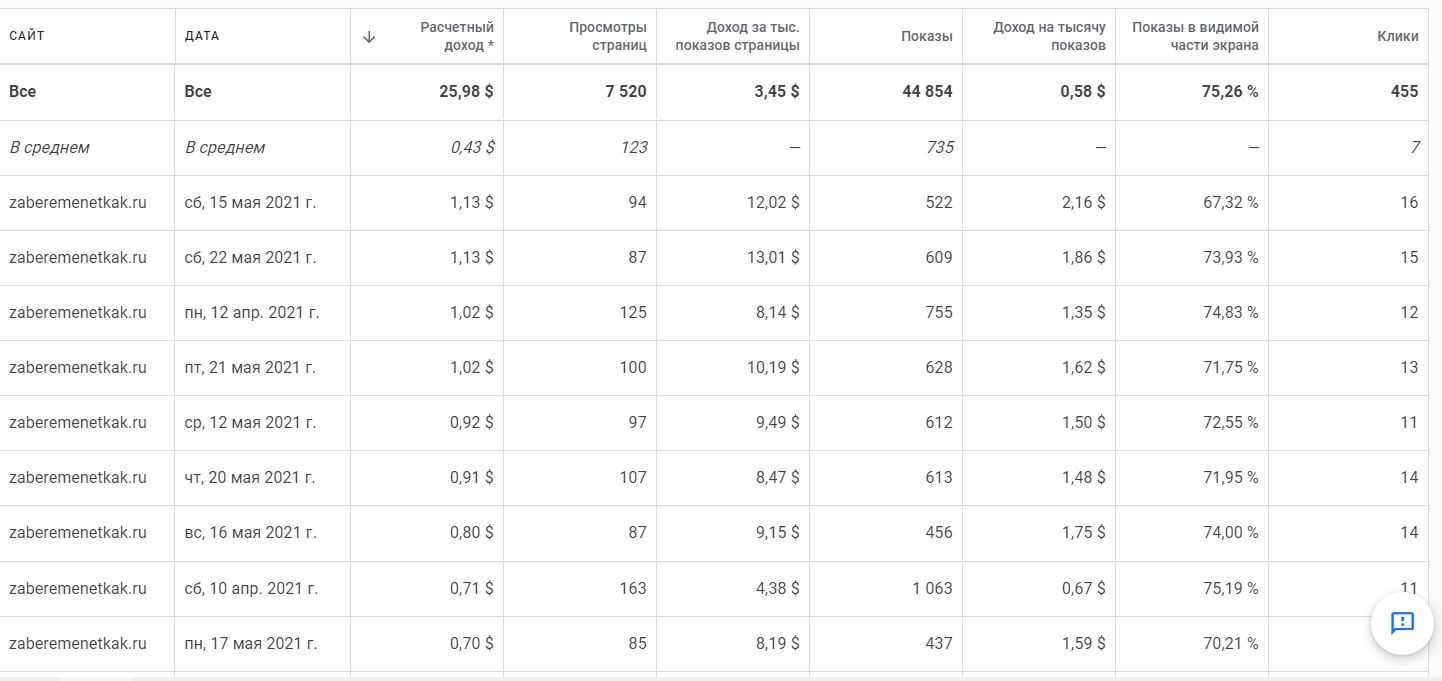Click the ДАТА column header

pos(202,36)
